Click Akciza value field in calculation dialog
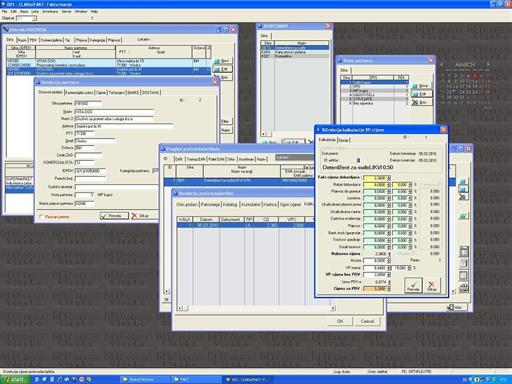The image size is (512, 384). coord(375,261)
